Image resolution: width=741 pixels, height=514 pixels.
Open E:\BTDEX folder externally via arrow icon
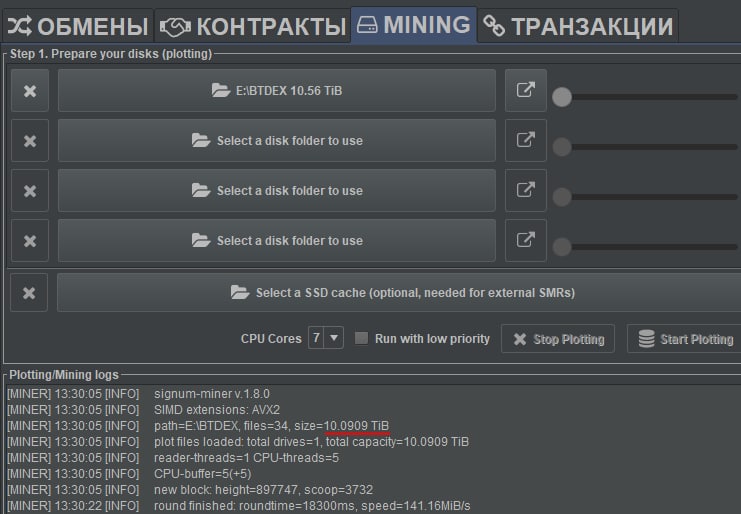[526, 90]
